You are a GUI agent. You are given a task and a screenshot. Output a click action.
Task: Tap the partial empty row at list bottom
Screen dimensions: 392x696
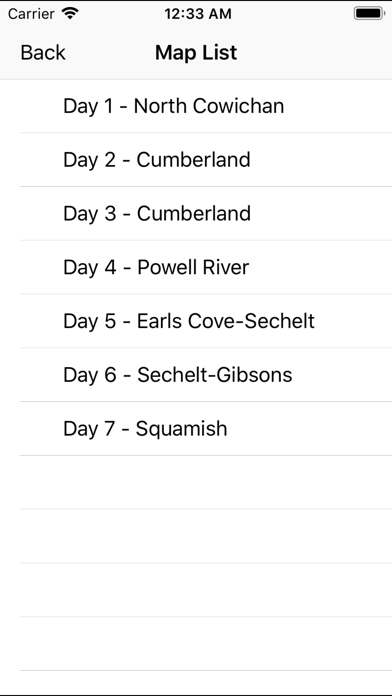pyautogui.click(x=196, y=683)
